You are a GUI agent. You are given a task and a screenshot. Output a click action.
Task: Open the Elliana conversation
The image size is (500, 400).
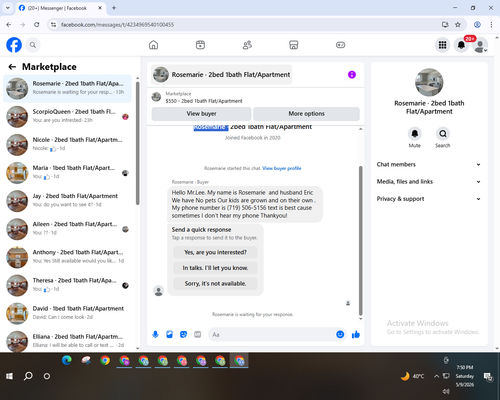pos(67,341)
